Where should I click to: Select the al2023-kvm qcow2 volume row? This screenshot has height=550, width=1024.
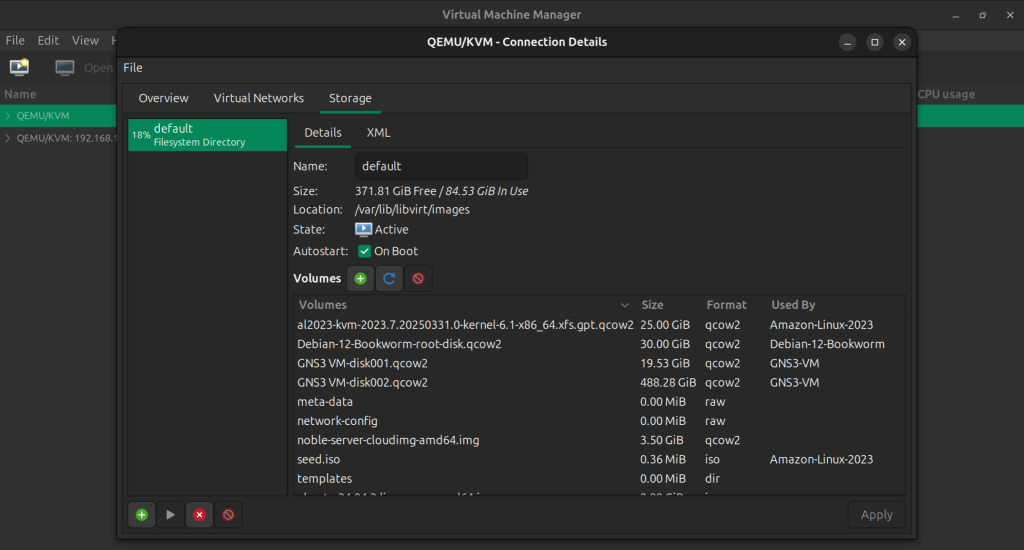point(599,325)
